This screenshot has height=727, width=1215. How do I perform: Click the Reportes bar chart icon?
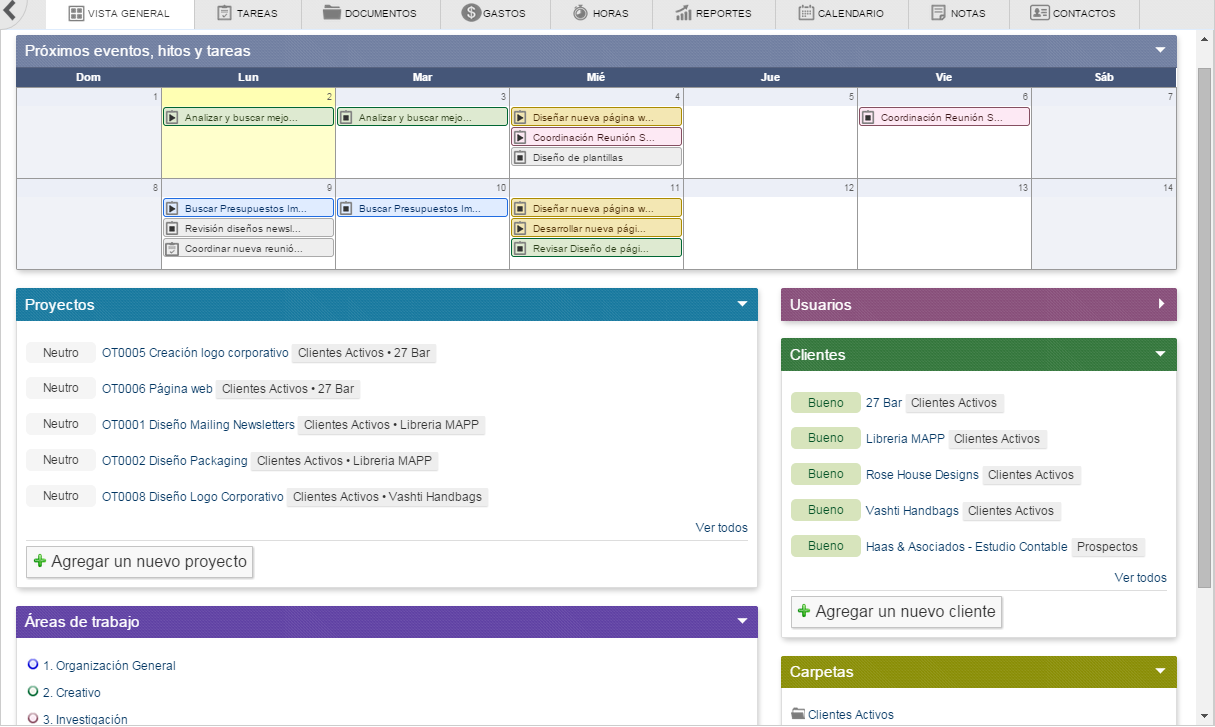click(x=684, y=13)
